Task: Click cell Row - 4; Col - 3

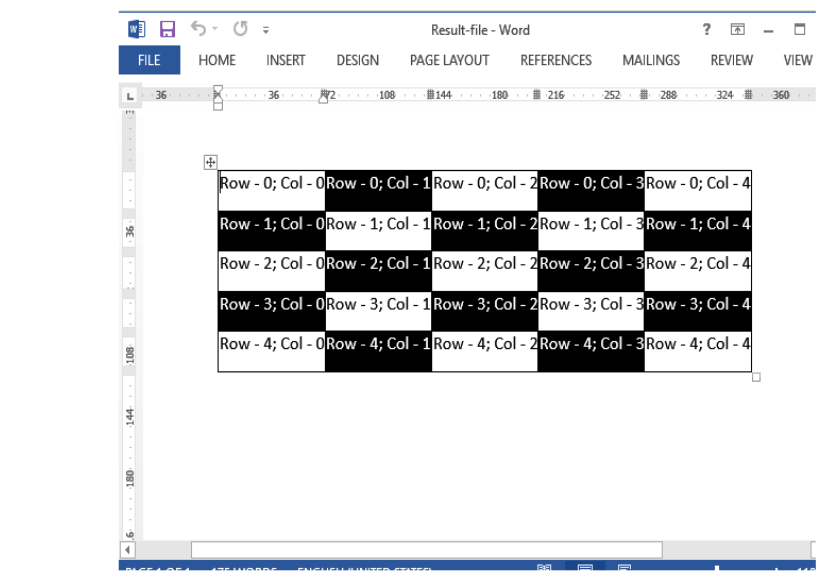Action: (x=591, y=351)
